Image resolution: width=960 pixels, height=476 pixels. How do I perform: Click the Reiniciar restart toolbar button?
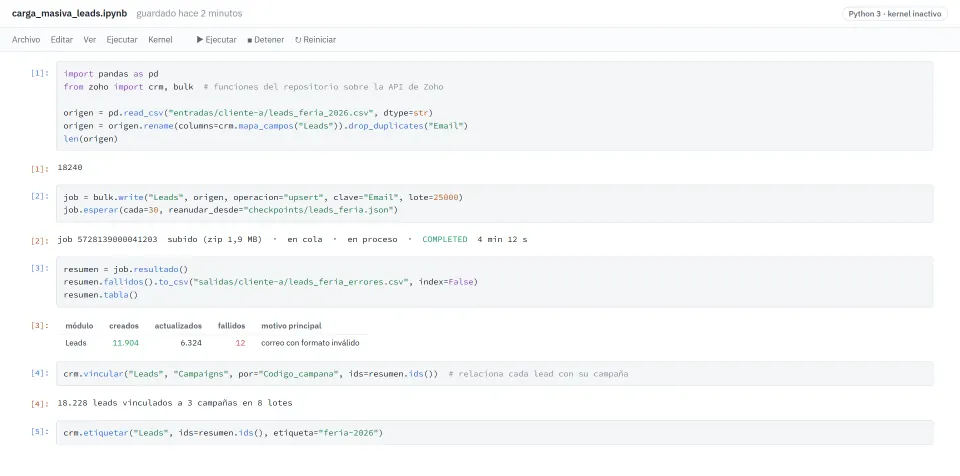click(x=315, y=40)
